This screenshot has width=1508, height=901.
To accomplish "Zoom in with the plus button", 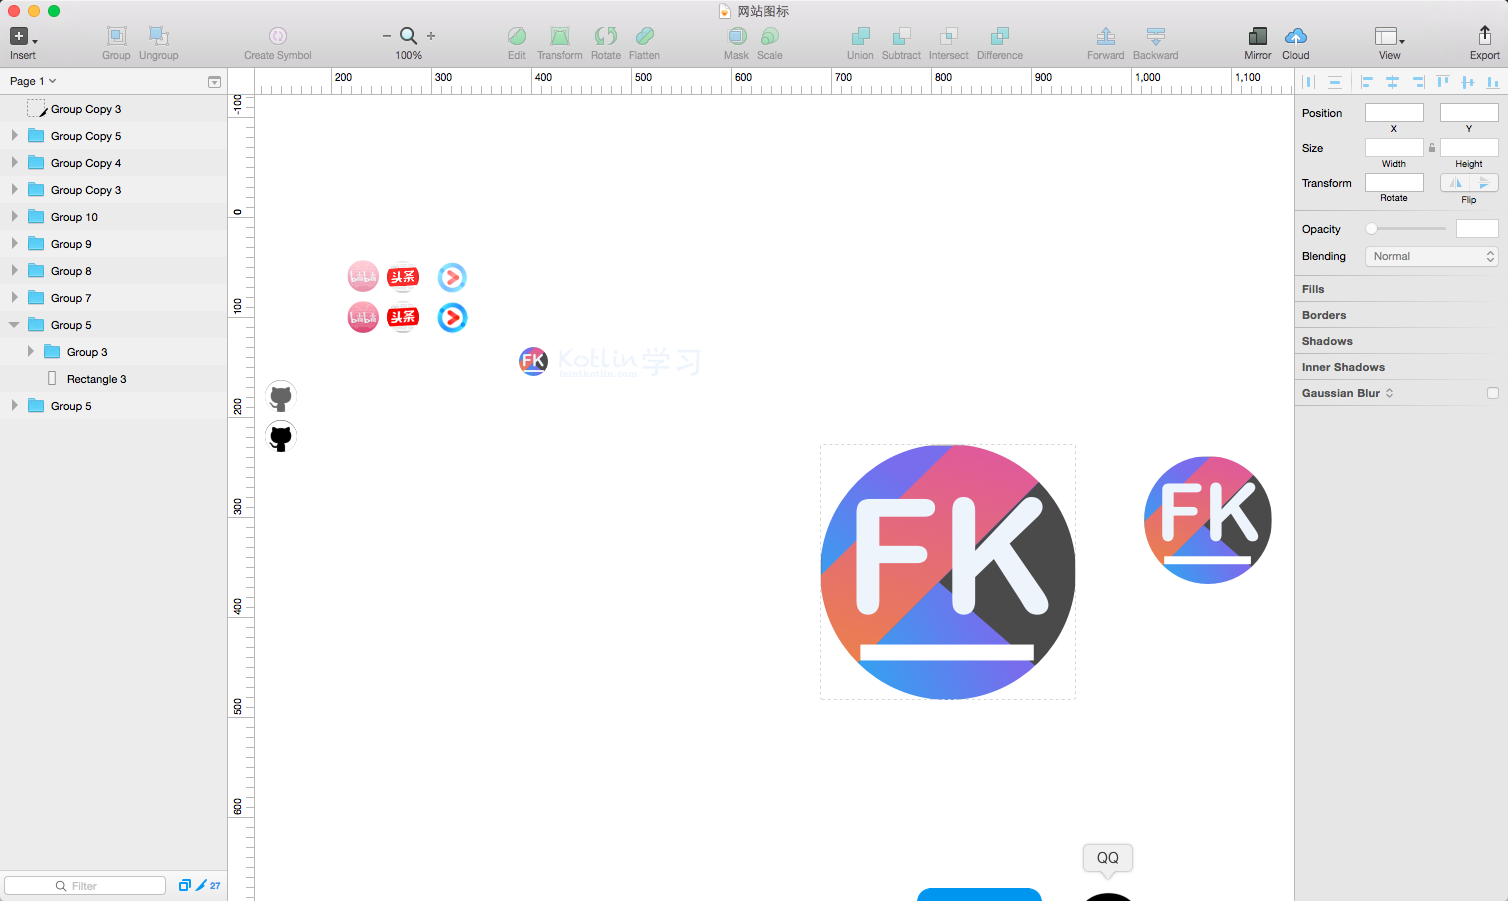I will [x=431, y=36].
